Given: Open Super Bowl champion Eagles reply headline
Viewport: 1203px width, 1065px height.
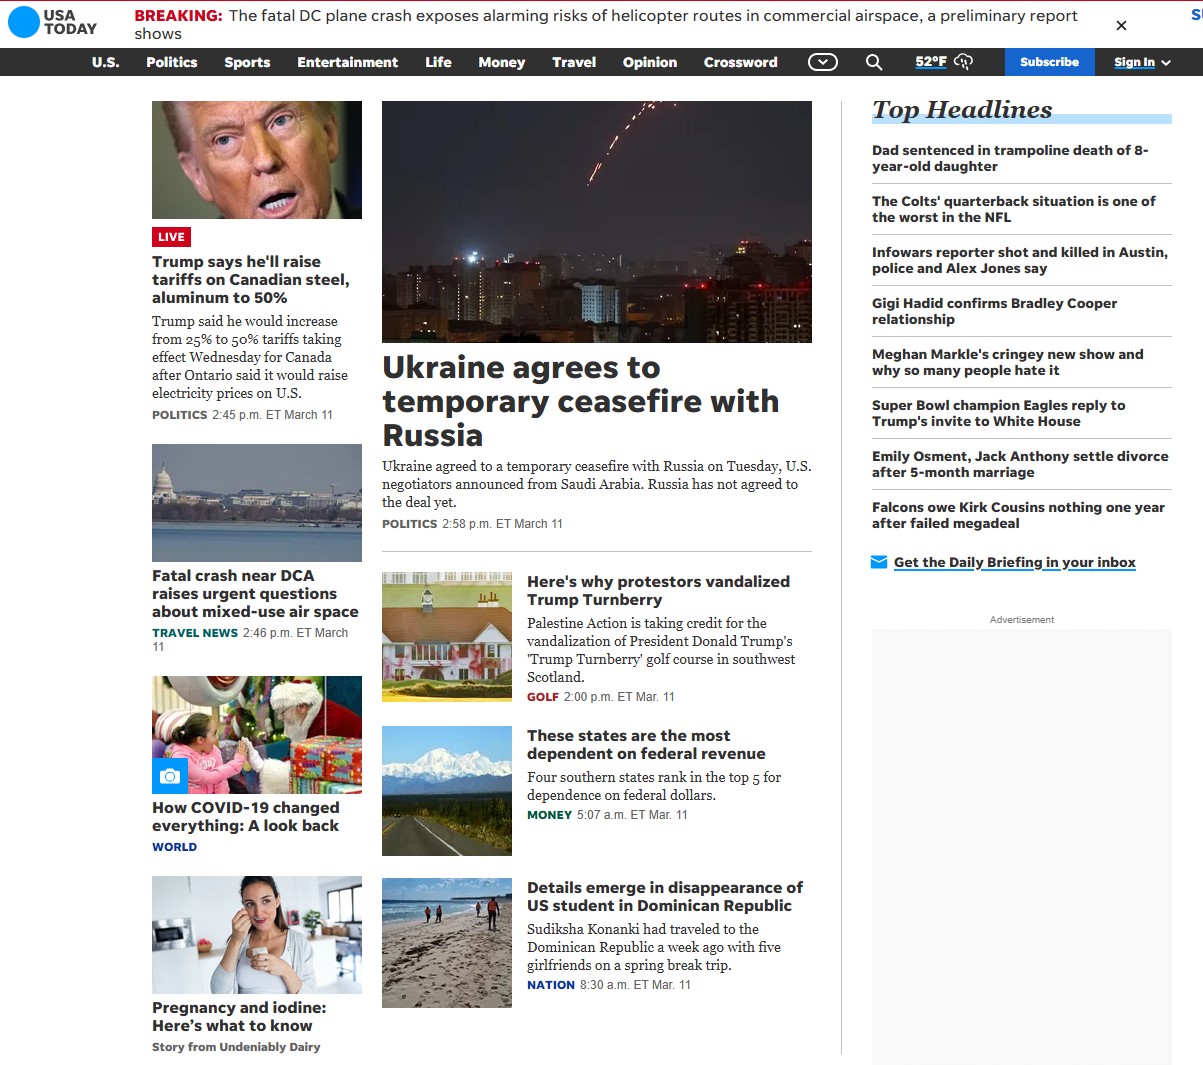Looking at the screenshot, I should point(998,413).
